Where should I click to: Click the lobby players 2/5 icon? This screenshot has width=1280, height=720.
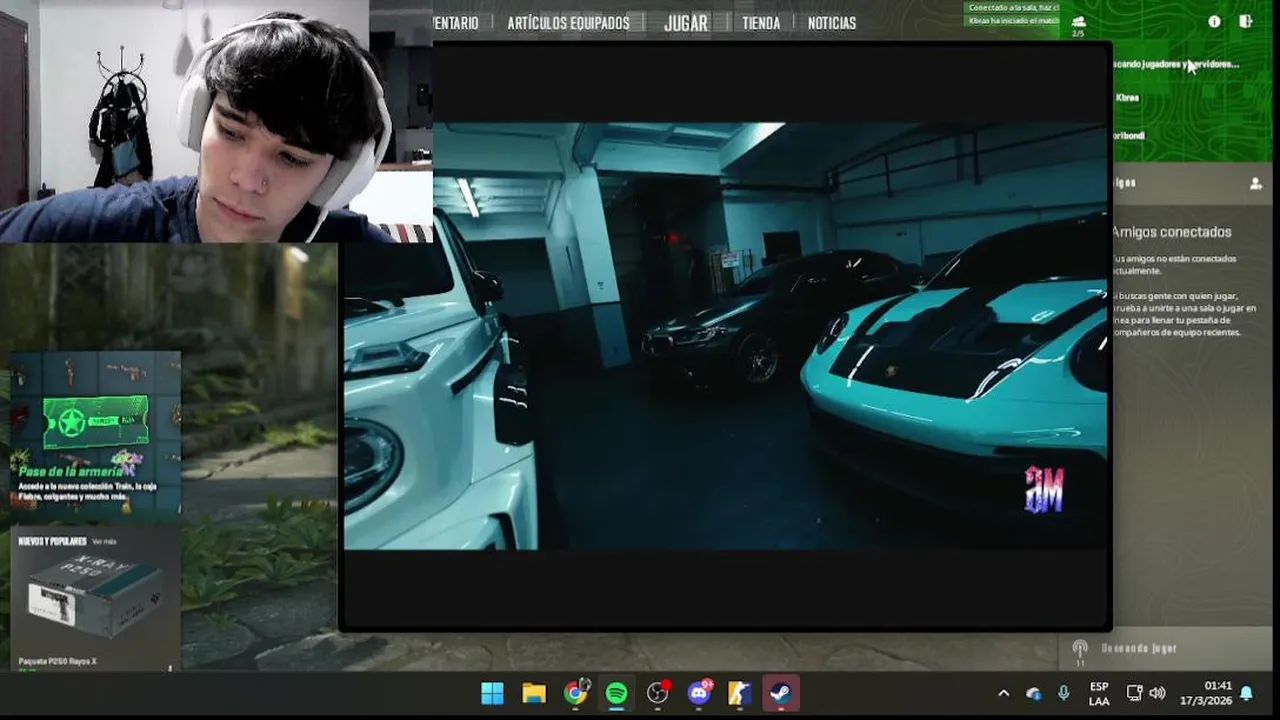[x=1078, y=25]
